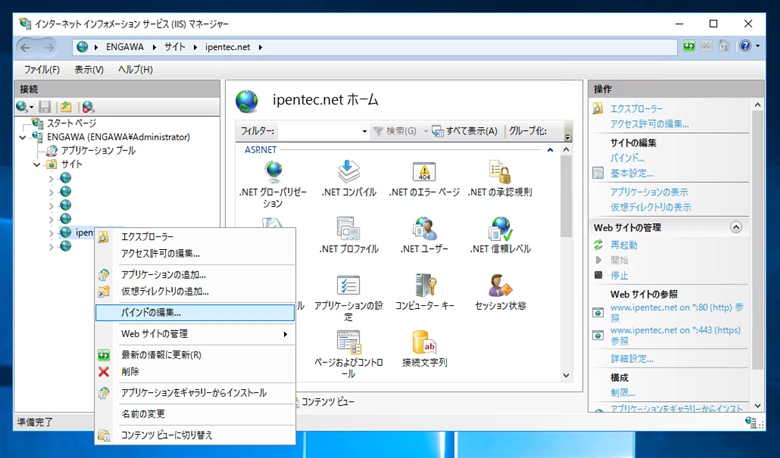This screenshot has height=458, width=780.
Task: Click the save icon in 接続 toolbar
Action: click(x=45, y=106)
